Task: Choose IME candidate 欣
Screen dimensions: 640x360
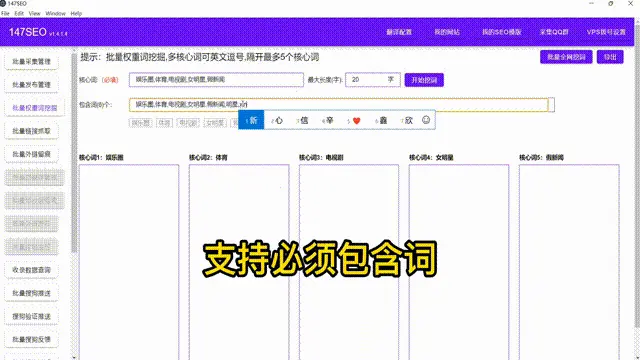Action: click(407, 120)
